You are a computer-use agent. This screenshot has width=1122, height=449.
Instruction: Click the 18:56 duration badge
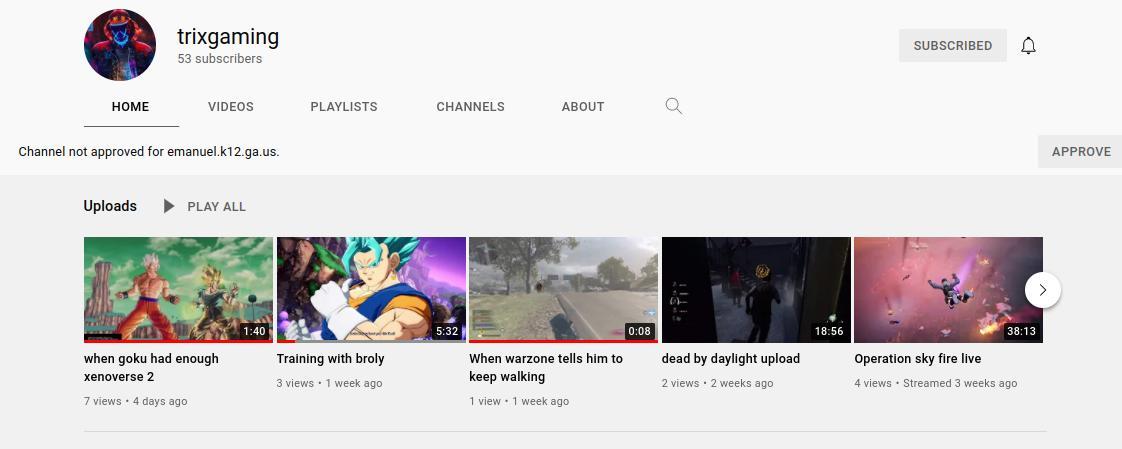[829, 332]
